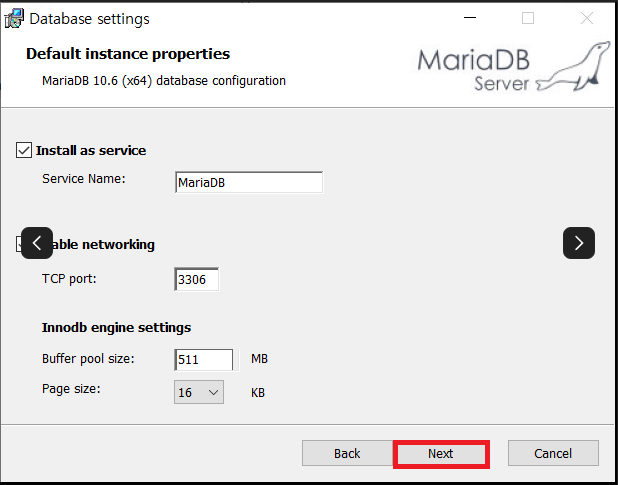The width and height of the screenshot is (618, 485).
Task: Cancel the MariaDB installation
Action: 553,453
